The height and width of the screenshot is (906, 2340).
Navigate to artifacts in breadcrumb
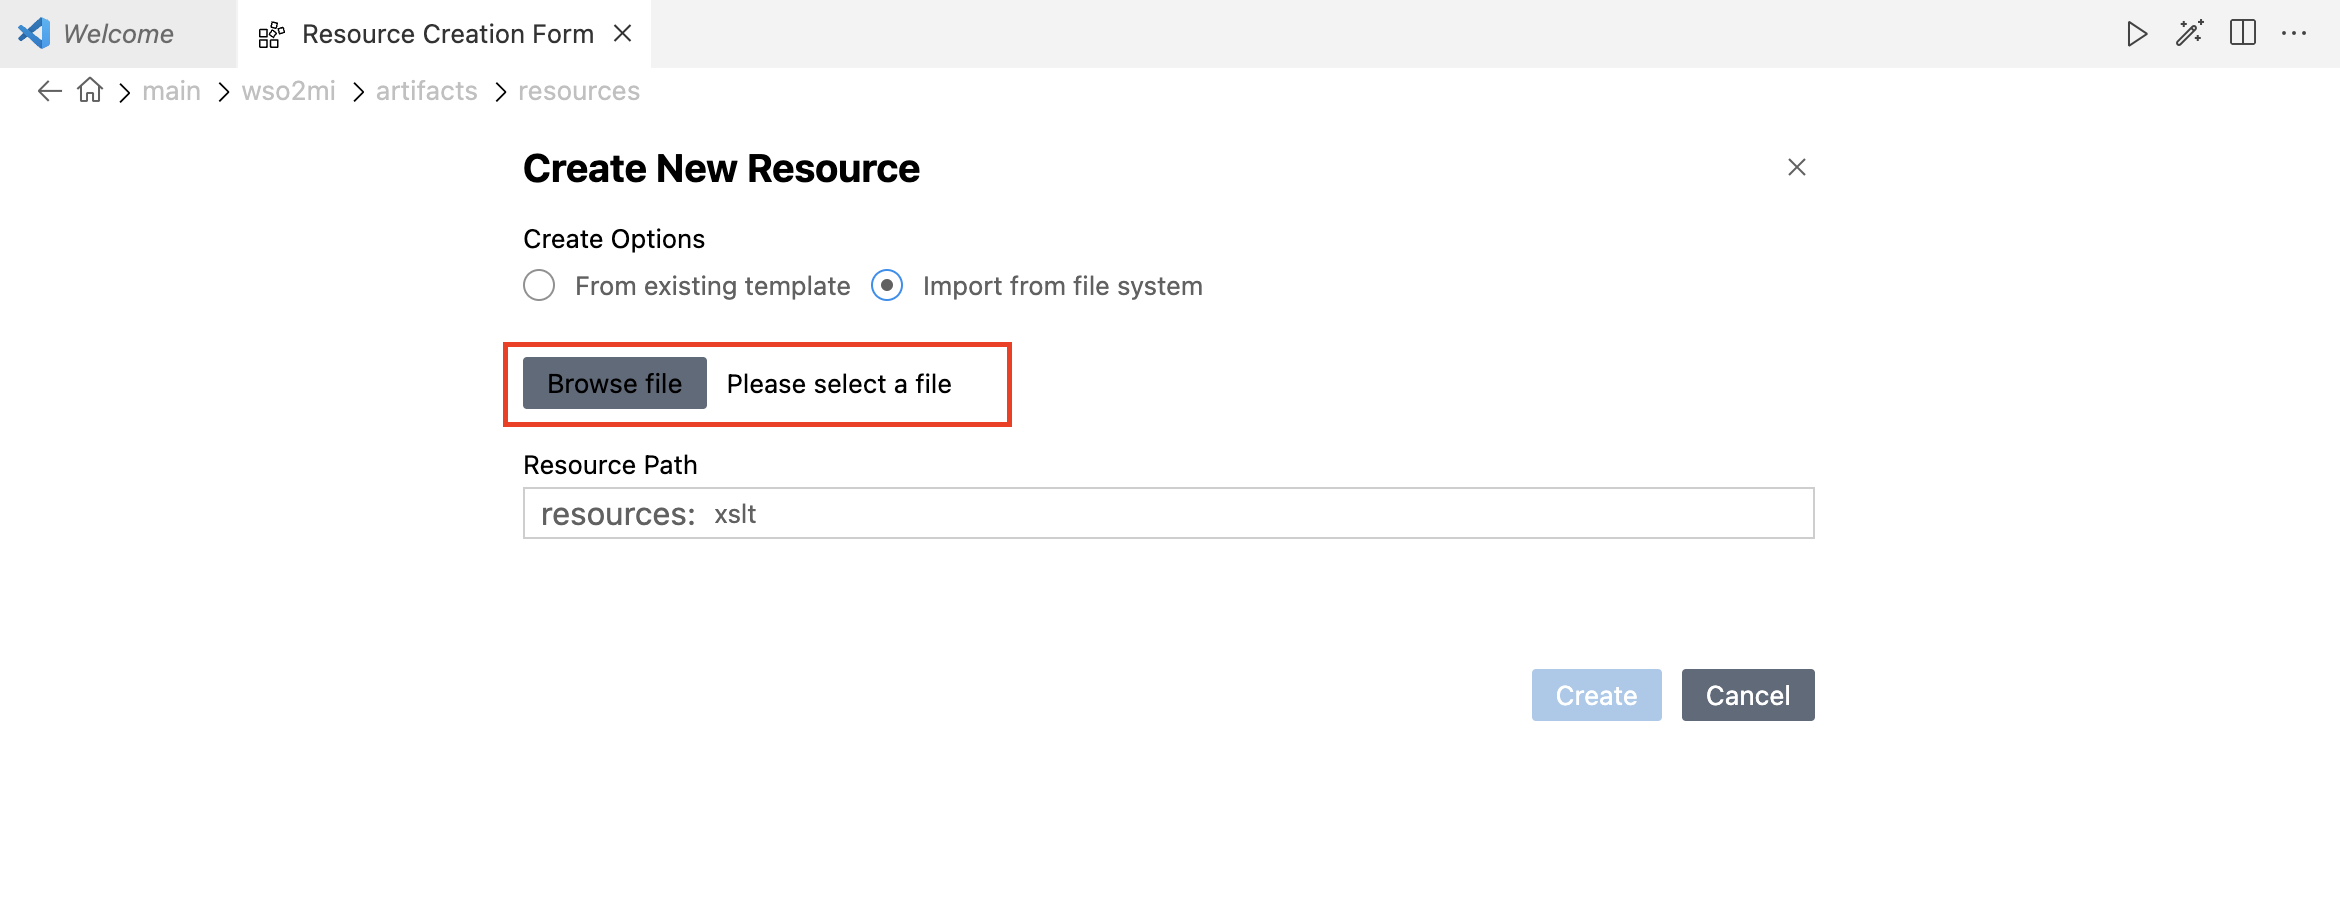[x=426, y=91]
